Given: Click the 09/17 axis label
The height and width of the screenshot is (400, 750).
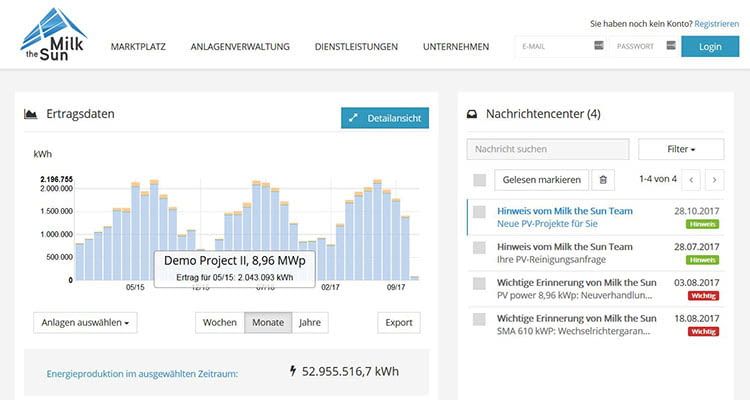Looking at the screenshot, I should click(396, 287).
